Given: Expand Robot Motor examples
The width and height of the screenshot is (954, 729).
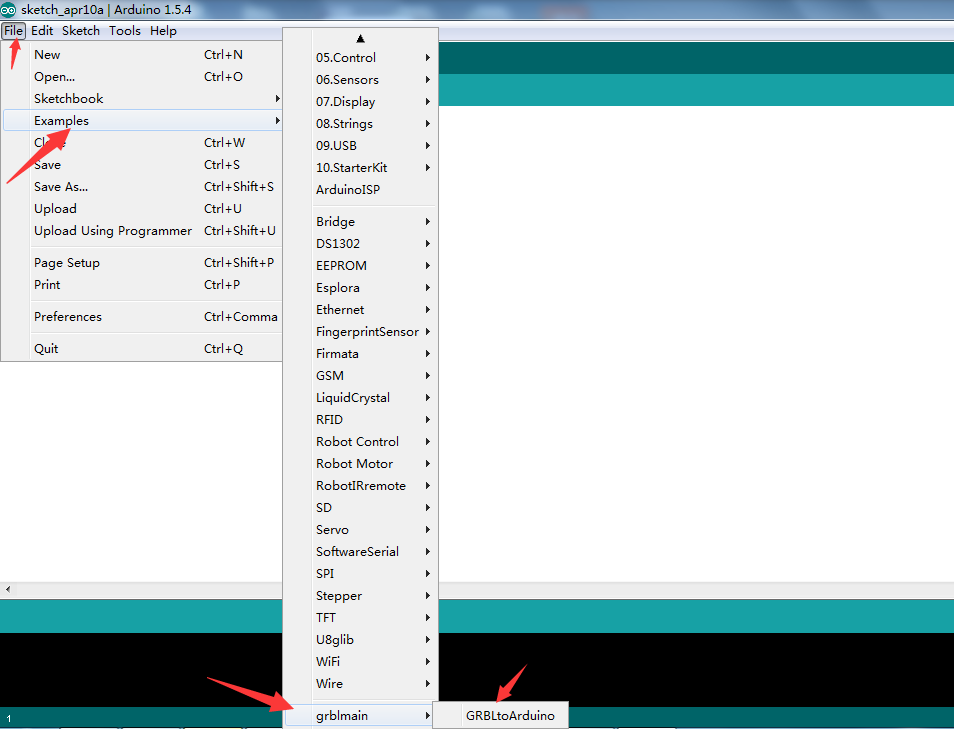Looking at the screenshot, I should 361,464.
